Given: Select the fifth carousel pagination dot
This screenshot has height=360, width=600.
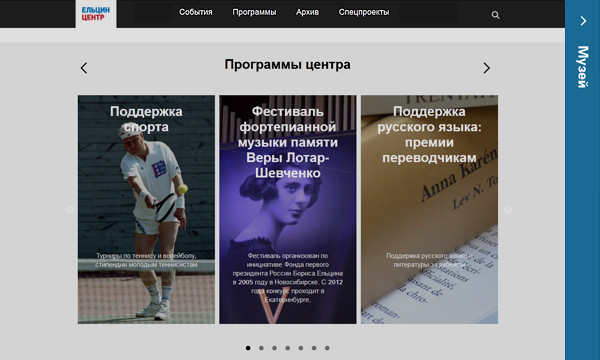Looking at the screenshot, I should pyautogui.click(x=301, y=348).
